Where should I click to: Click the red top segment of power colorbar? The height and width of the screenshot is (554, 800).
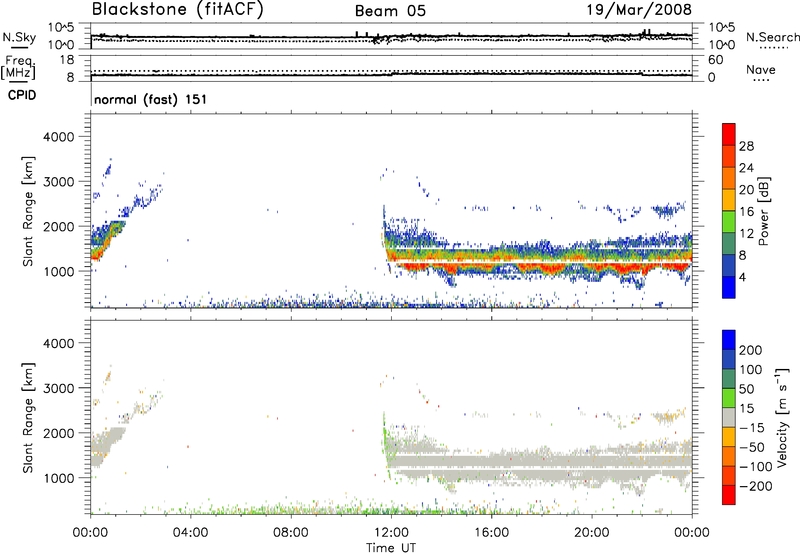coord(729,135)
